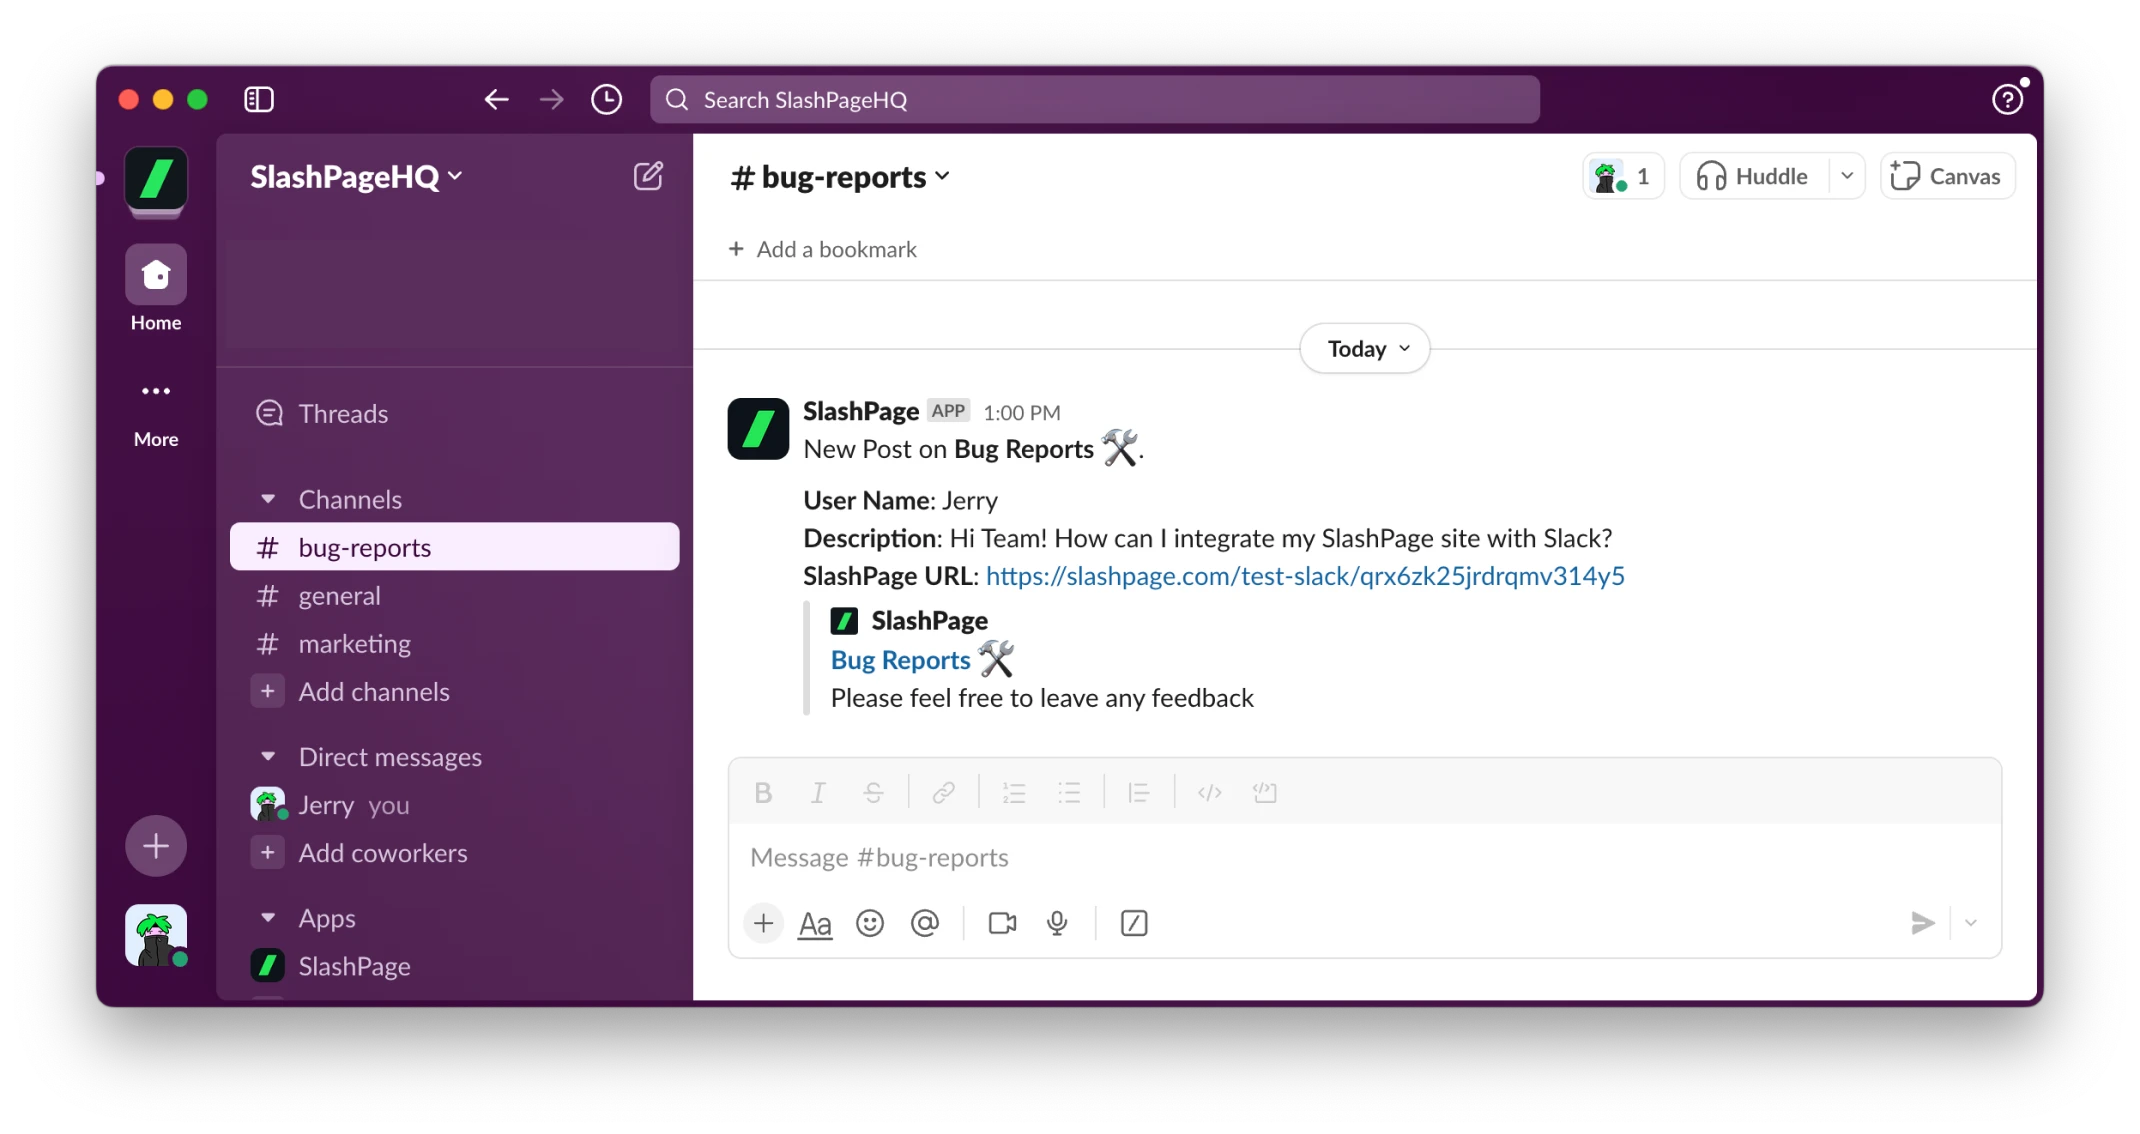
Task: Add a blockquote in composer
Action: coord(1139,793)
